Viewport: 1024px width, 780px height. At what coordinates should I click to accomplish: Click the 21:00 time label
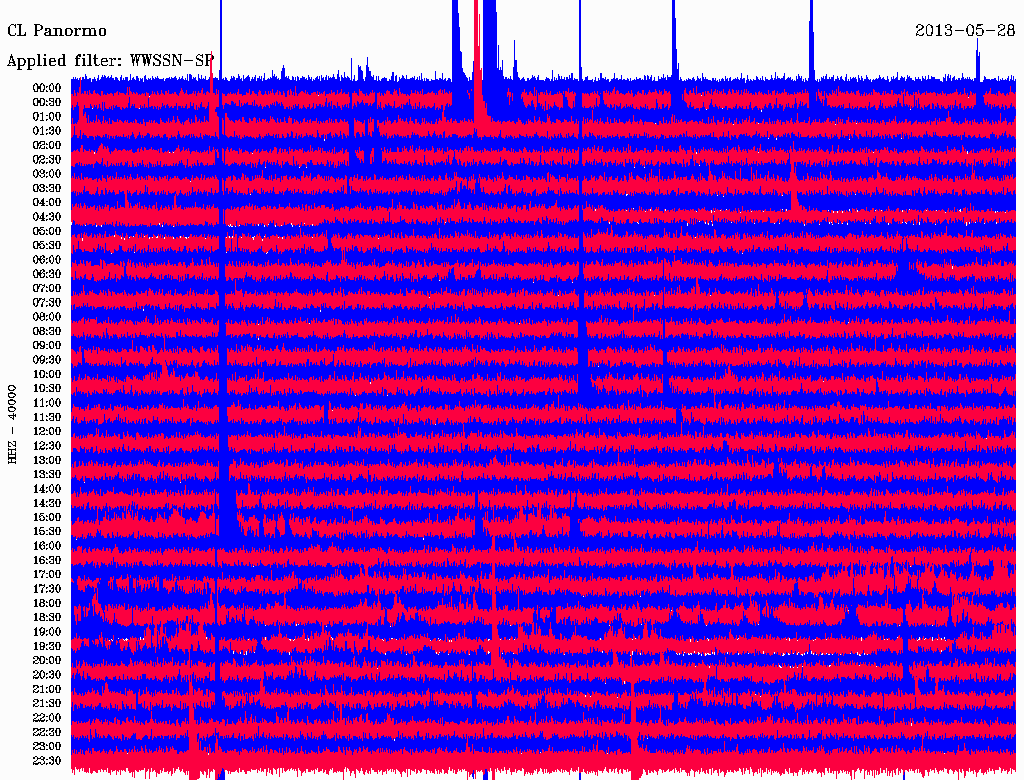point(47,689)
